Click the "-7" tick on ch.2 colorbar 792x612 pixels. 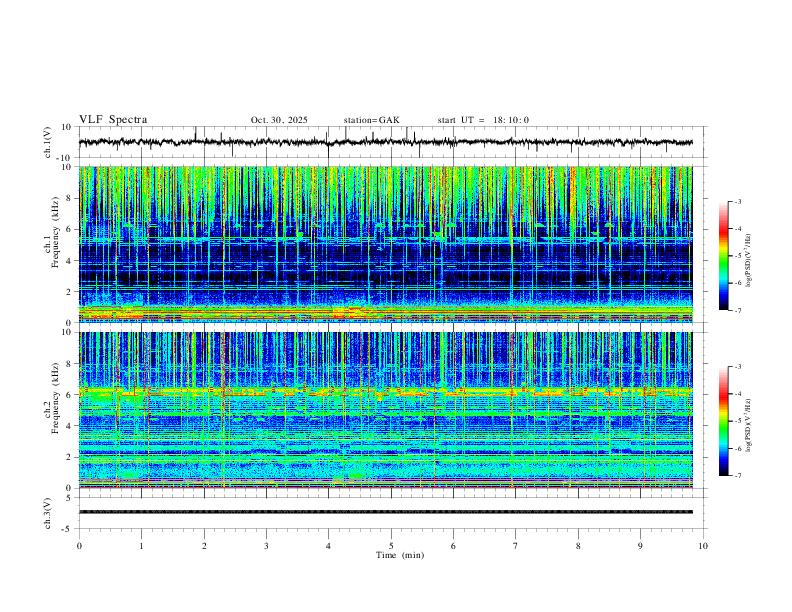[738, 476]
